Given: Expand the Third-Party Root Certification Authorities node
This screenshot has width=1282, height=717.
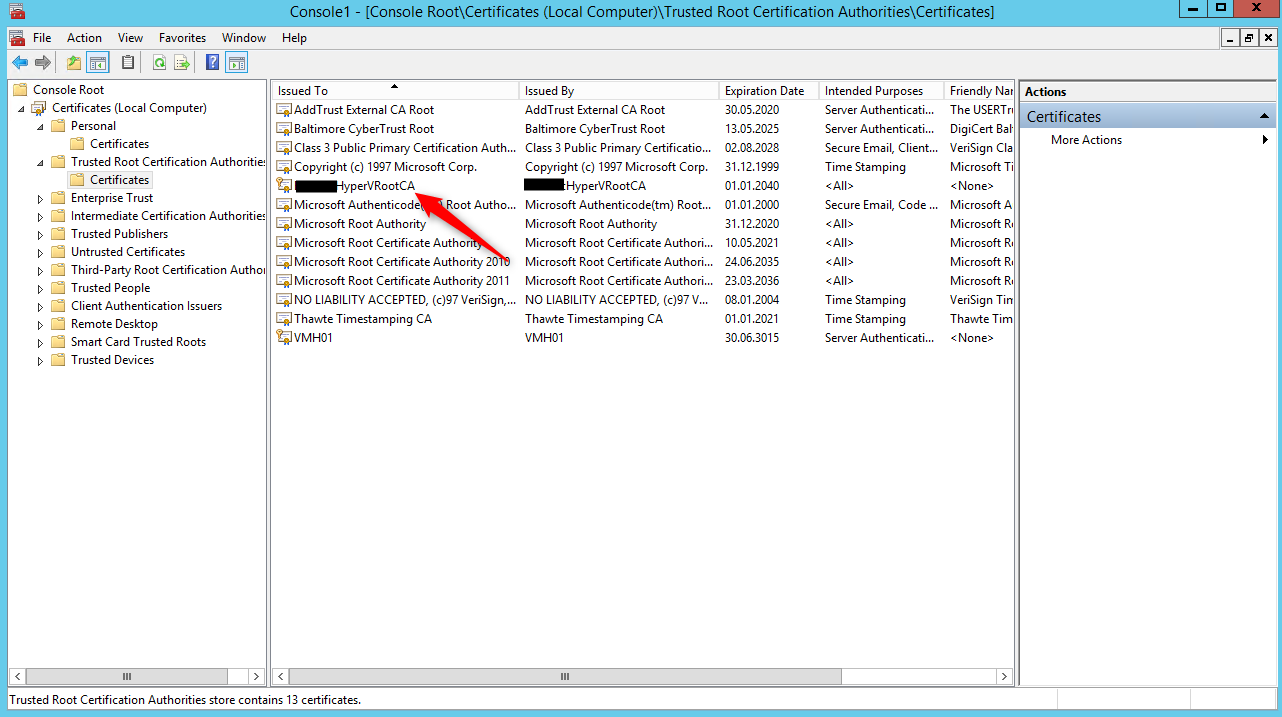Looking at the screenshot, I should 41,270.
